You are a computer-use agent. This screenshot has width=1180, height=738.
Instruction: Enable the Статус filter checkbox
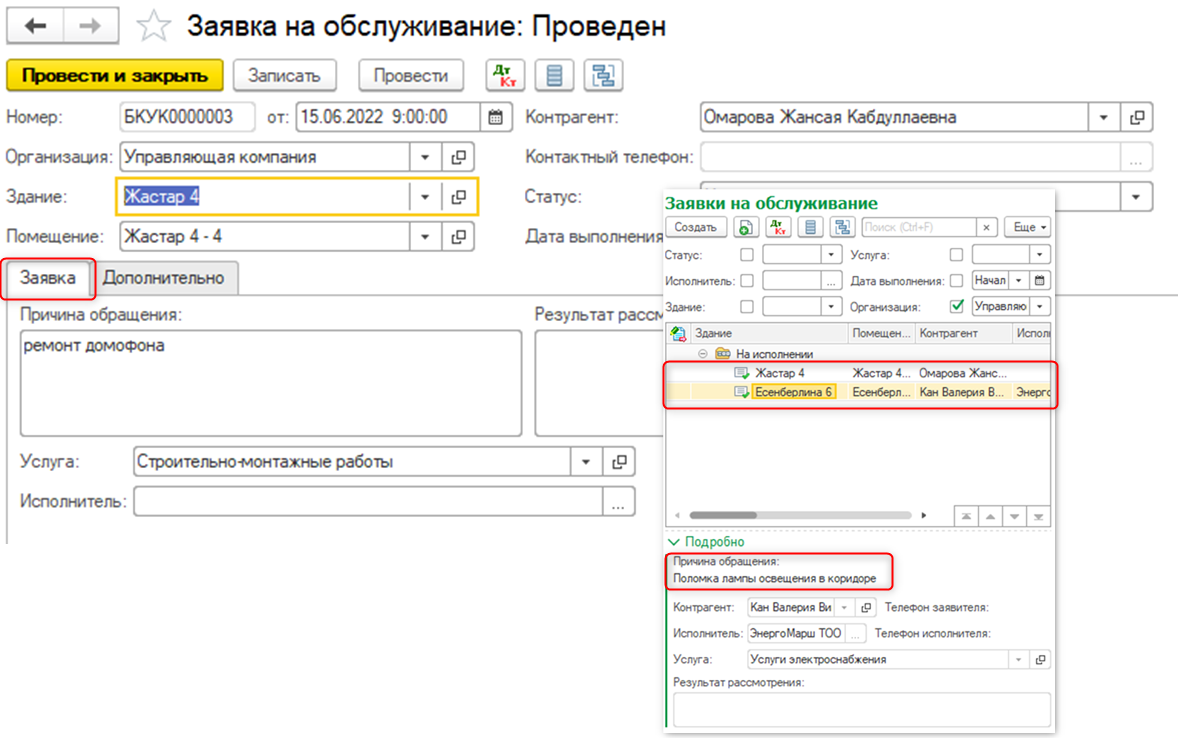(x=748, y=255)
